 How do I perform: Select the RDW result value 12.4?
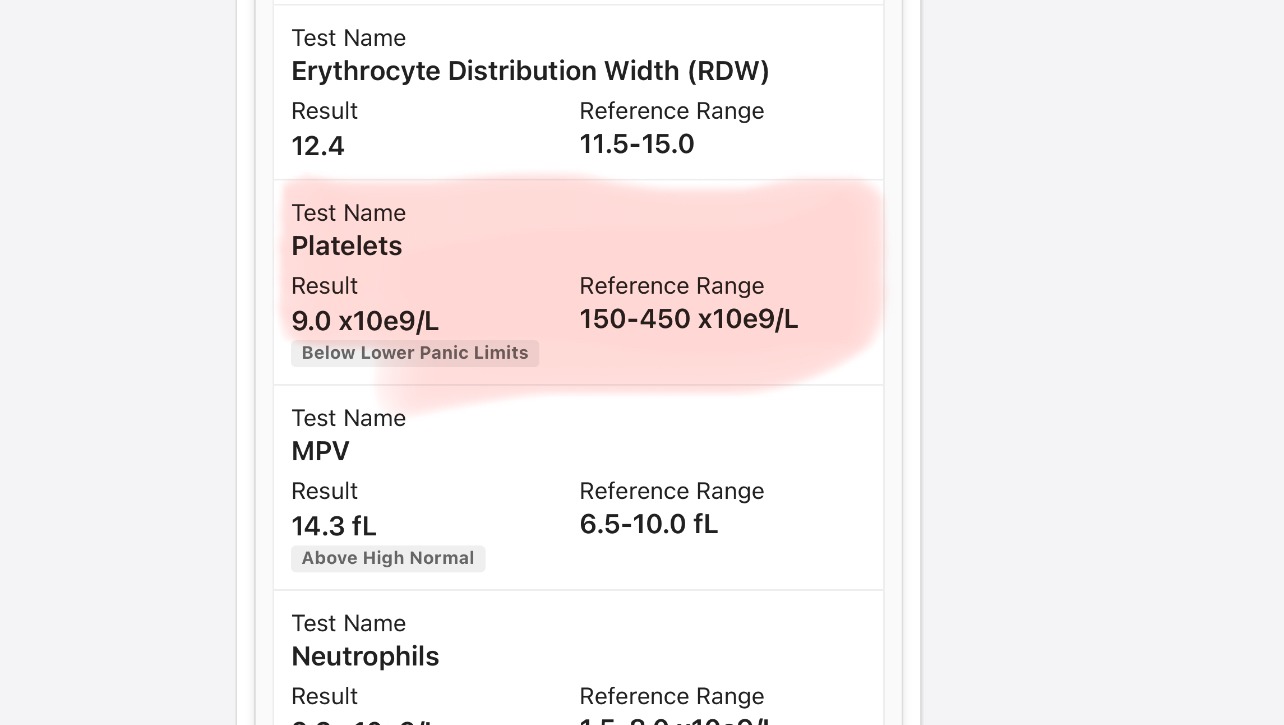(318, 146)
